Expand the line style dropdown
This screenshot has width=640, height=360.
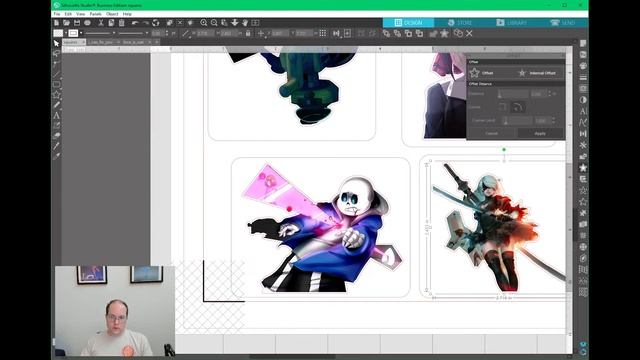pos(114,33)
